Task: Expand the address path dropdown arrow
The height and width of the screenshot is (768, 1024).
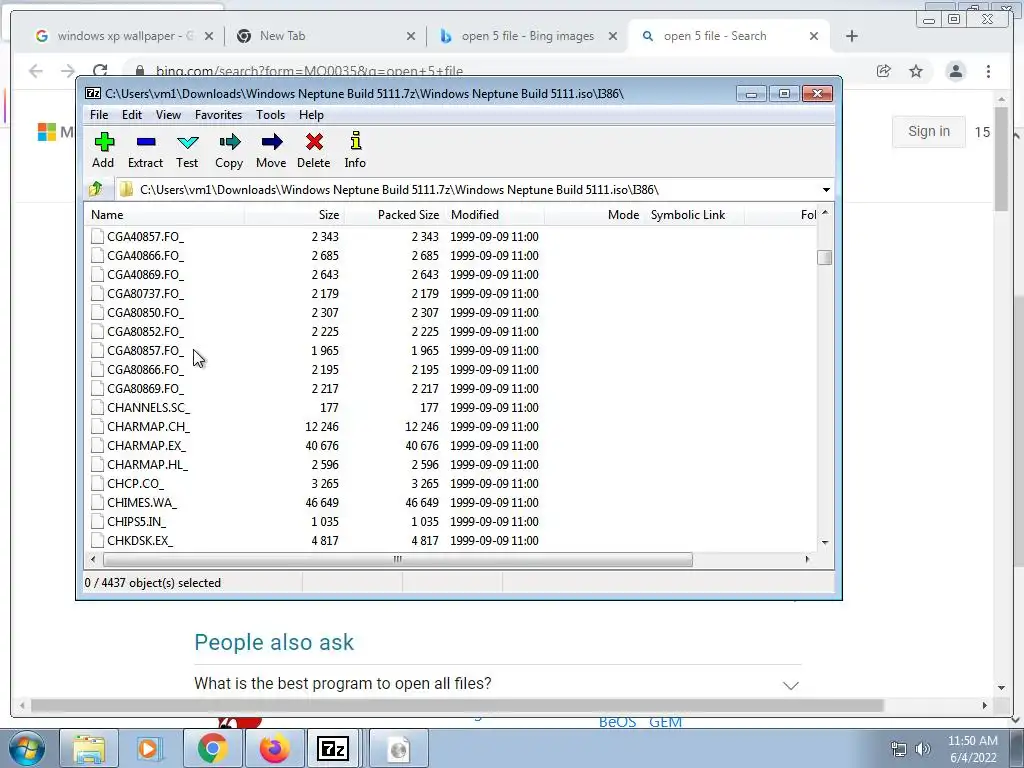Action: point(826,190)
